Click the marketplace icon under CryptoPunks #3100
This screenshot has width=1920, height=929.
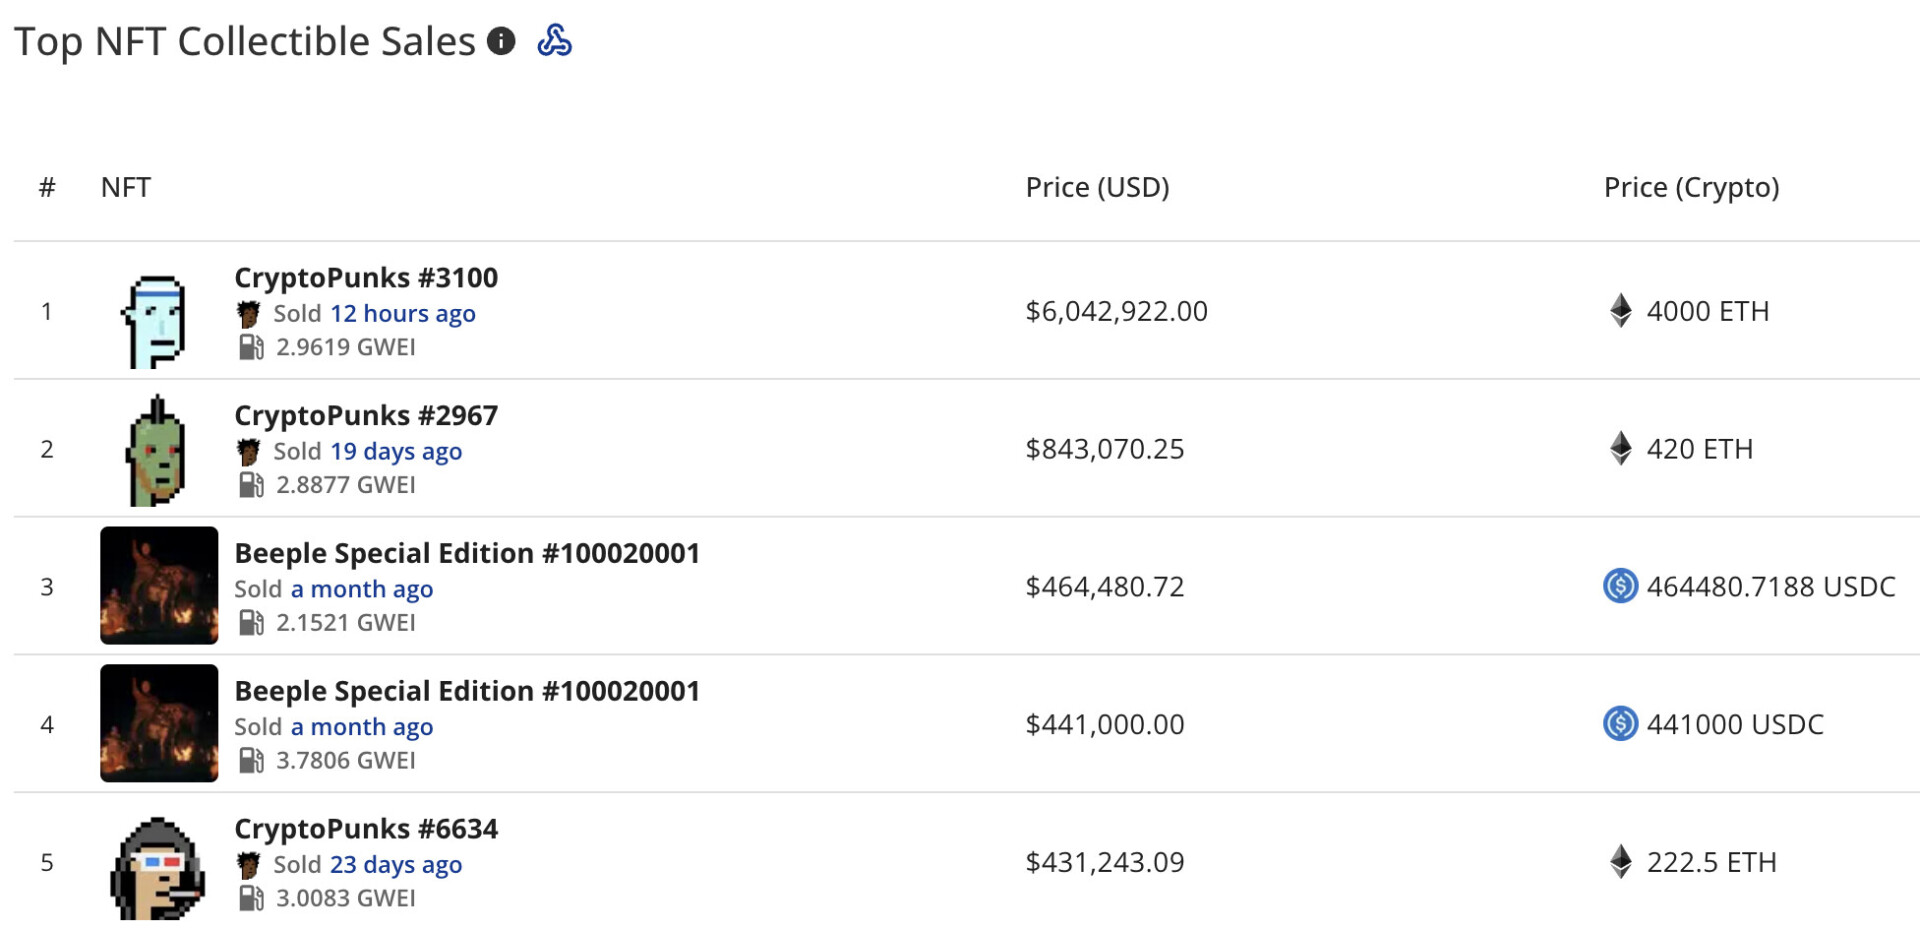248,314
